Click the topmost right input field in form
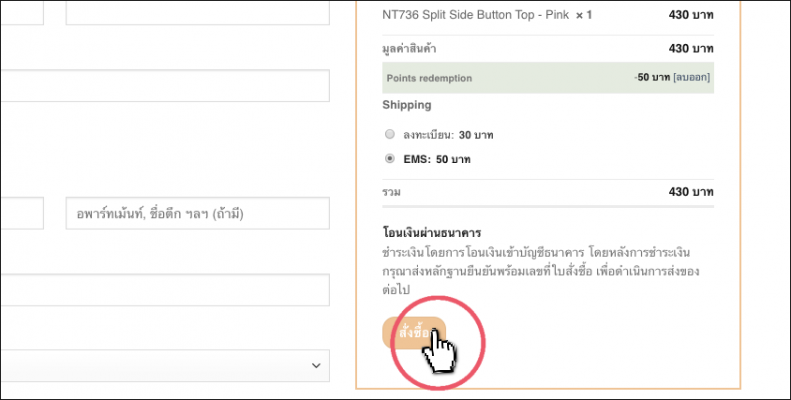 click(x=197, y=12)
